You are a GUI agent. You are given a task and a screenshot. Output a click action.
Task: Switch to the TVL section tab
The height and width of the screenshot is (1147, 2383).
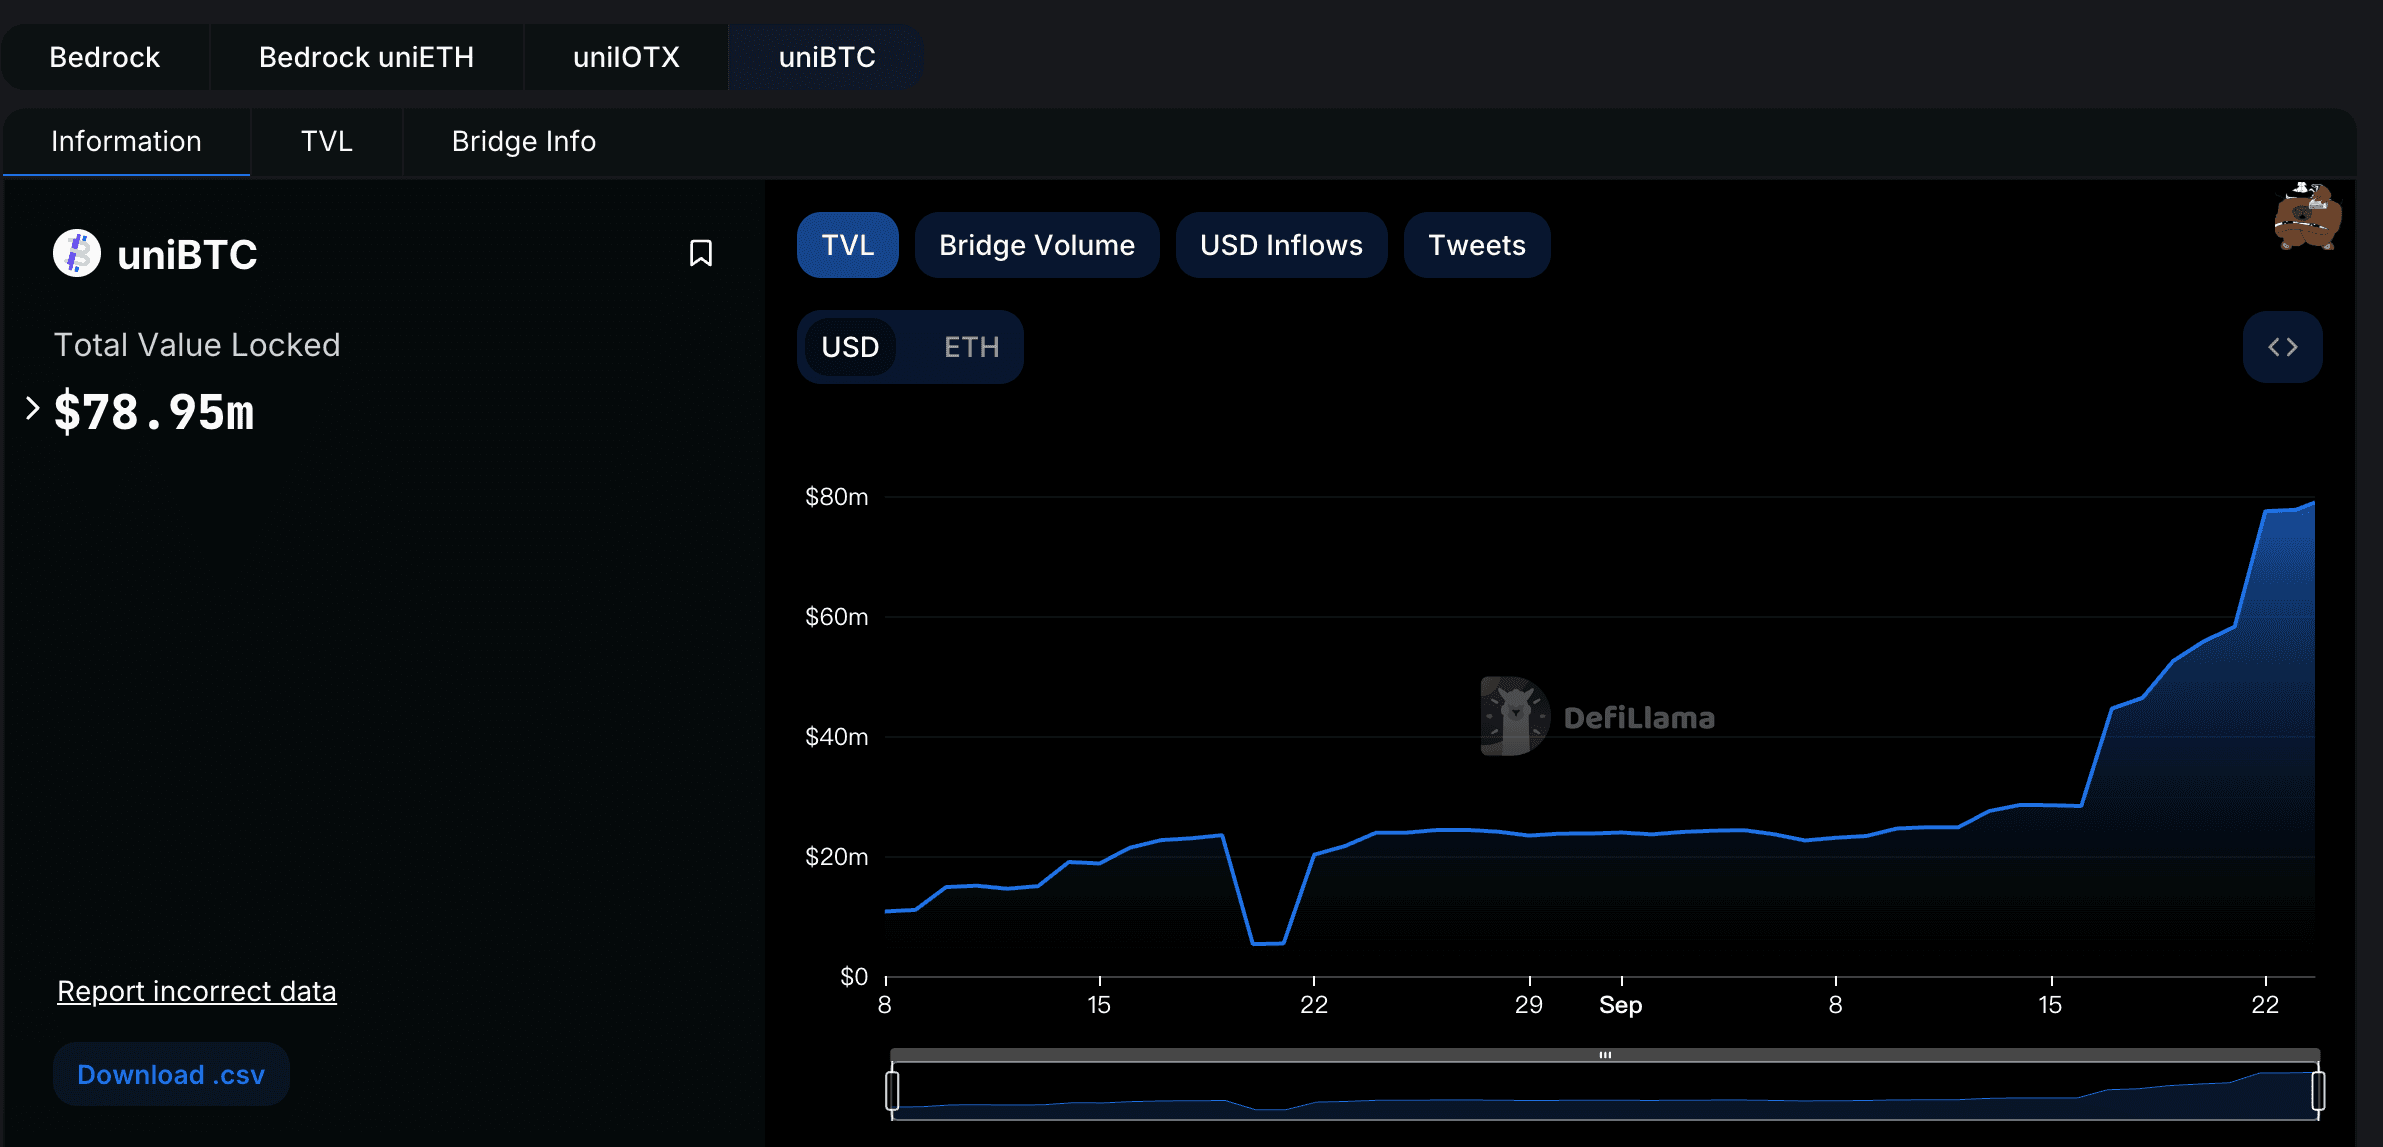pos(327,142)
